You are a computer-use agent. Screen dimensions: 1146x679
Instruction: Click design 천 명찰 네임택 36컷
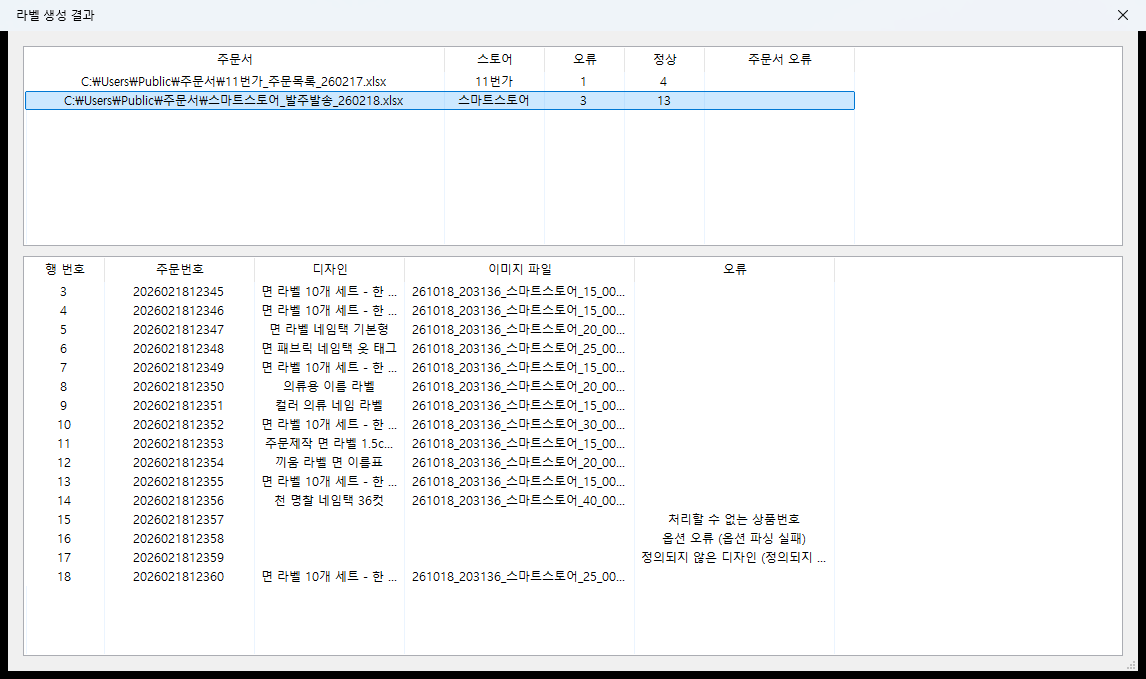[x=329, y=501]
